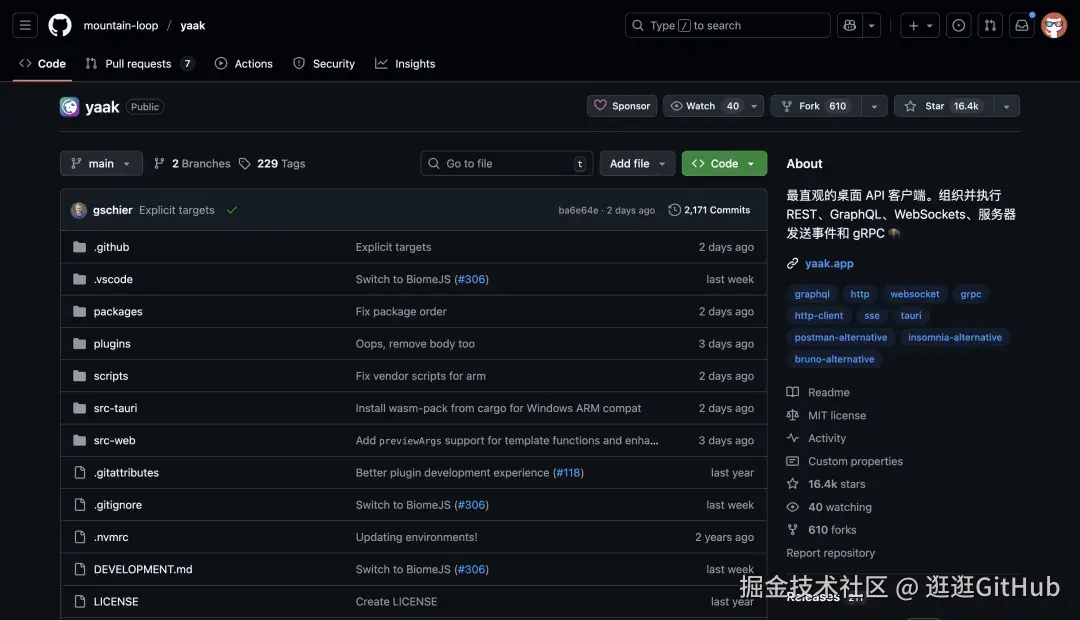Open the packages folder
This screenshot has height=620, width=1080.
pos(118,311)
